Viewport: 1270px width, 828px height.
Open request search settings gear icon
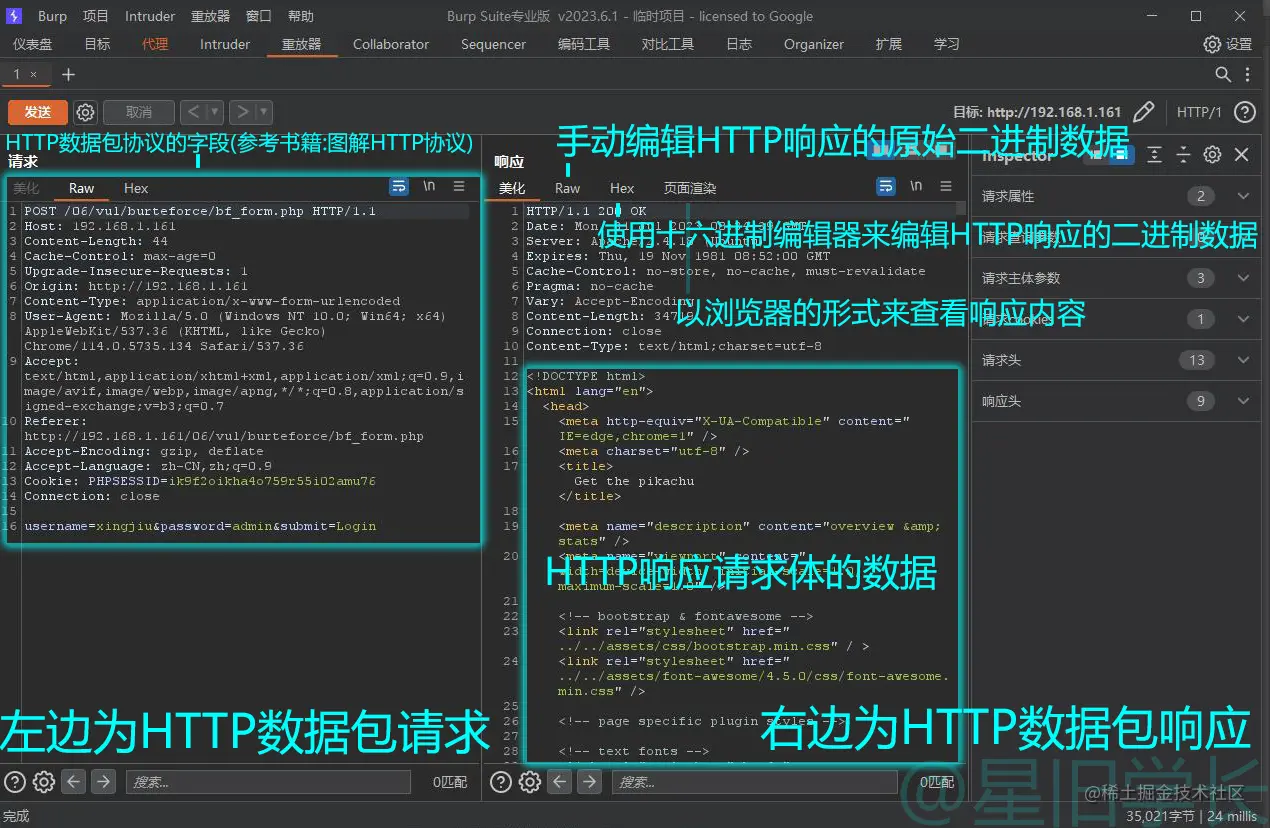pos(44,782)
